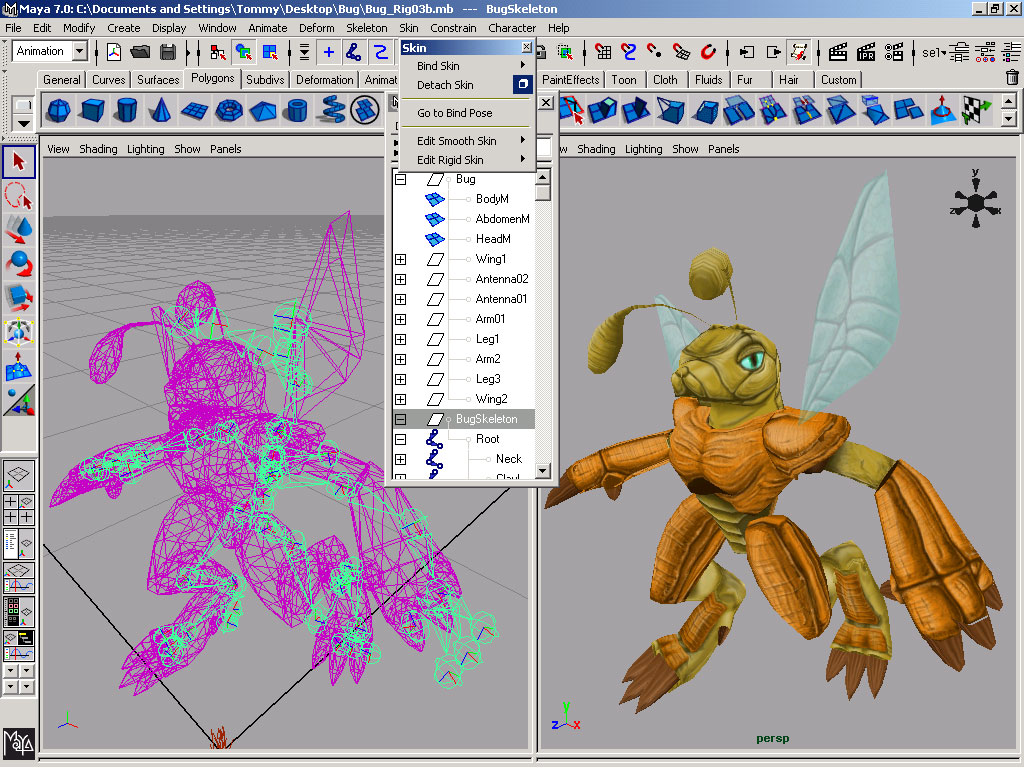Expand Wing1 in the outliner

pyautogui.click(x=403, y=258)
